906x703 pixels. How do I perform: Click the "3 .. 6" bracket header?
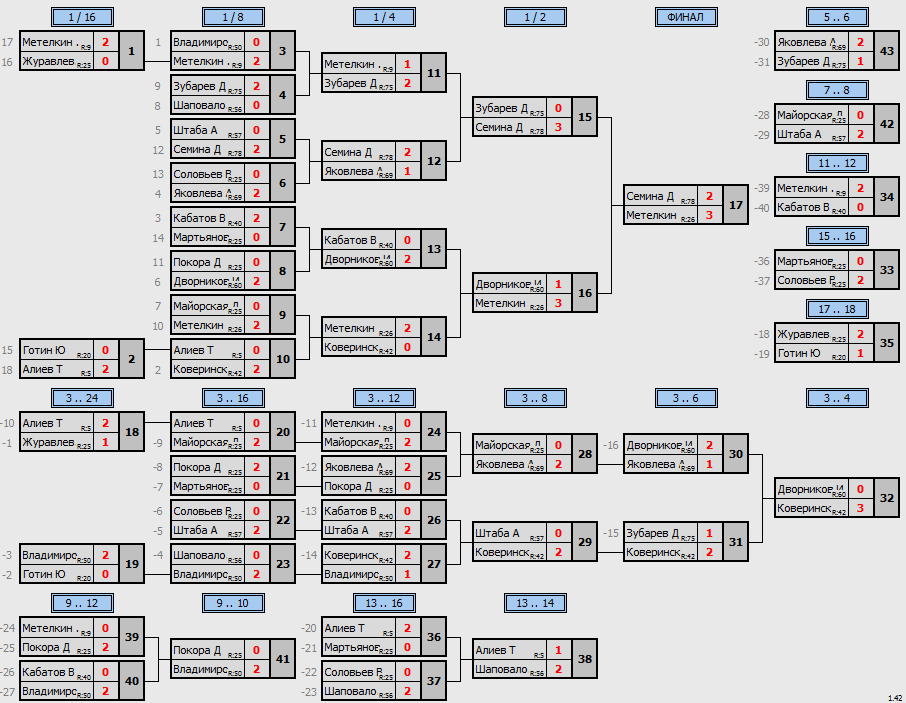[686, 398]
